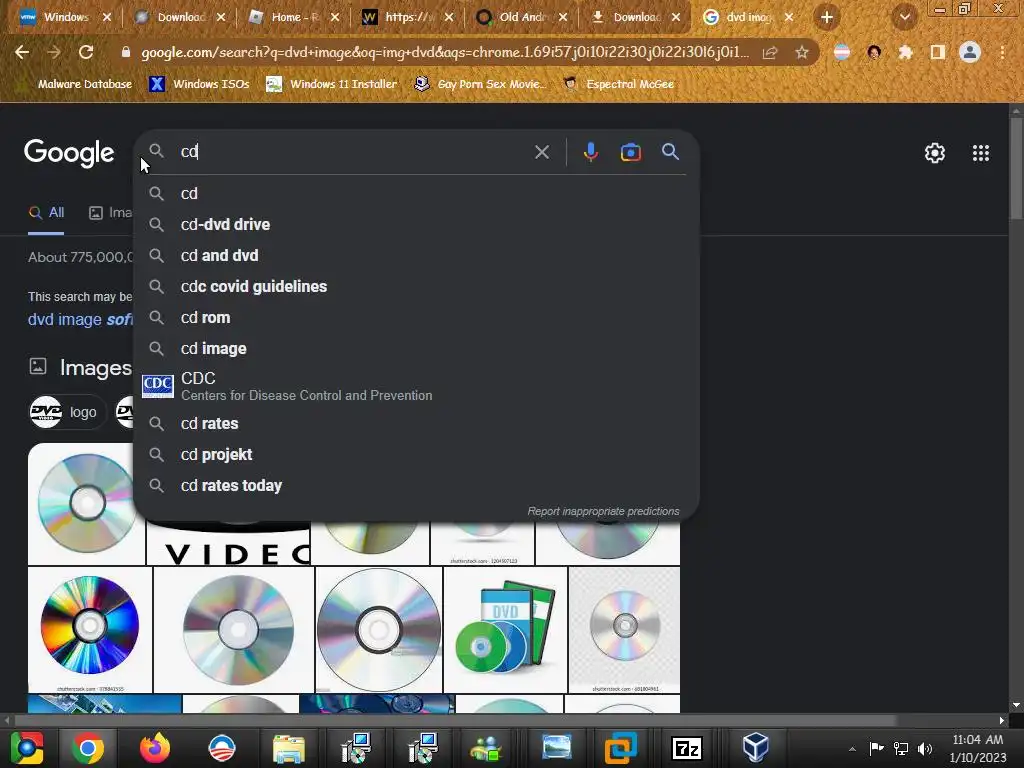Open the Chrome extensions puzzle icon
The height and width of the screenshot is (768, 1024).
[x=905, y=52]
